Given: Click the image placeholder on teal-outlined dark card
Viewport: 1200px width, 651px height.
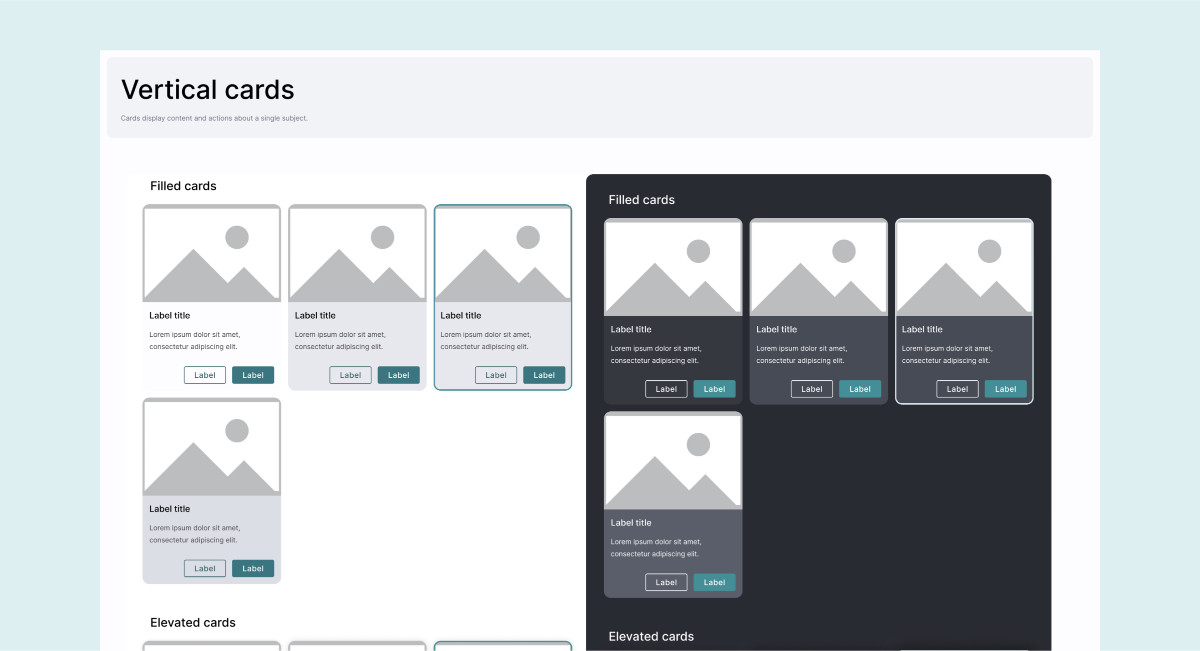Looking at the screenshot, I should pos(964,266).
